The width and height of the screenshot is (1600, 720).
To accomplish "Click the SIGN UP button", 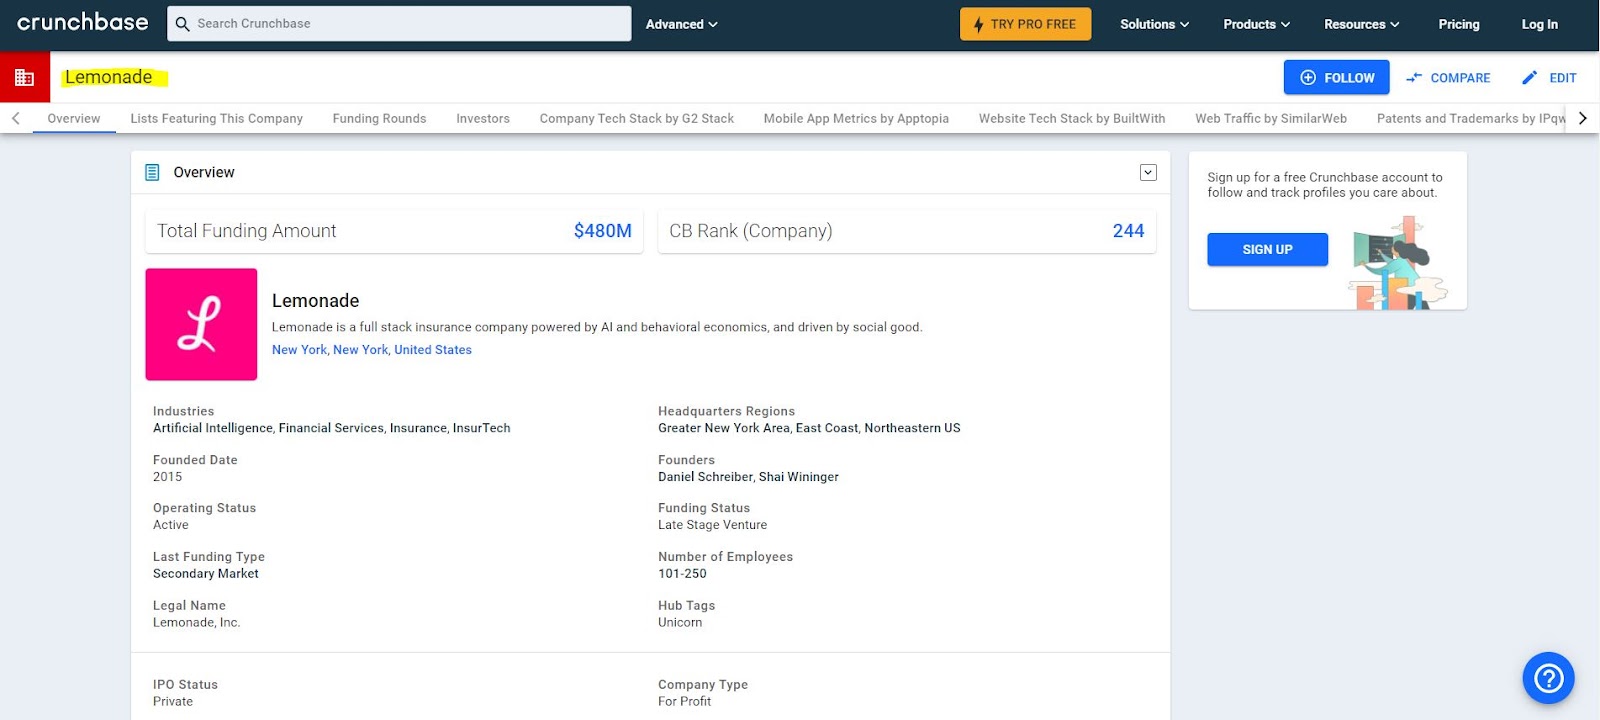I will [1267, 249].
